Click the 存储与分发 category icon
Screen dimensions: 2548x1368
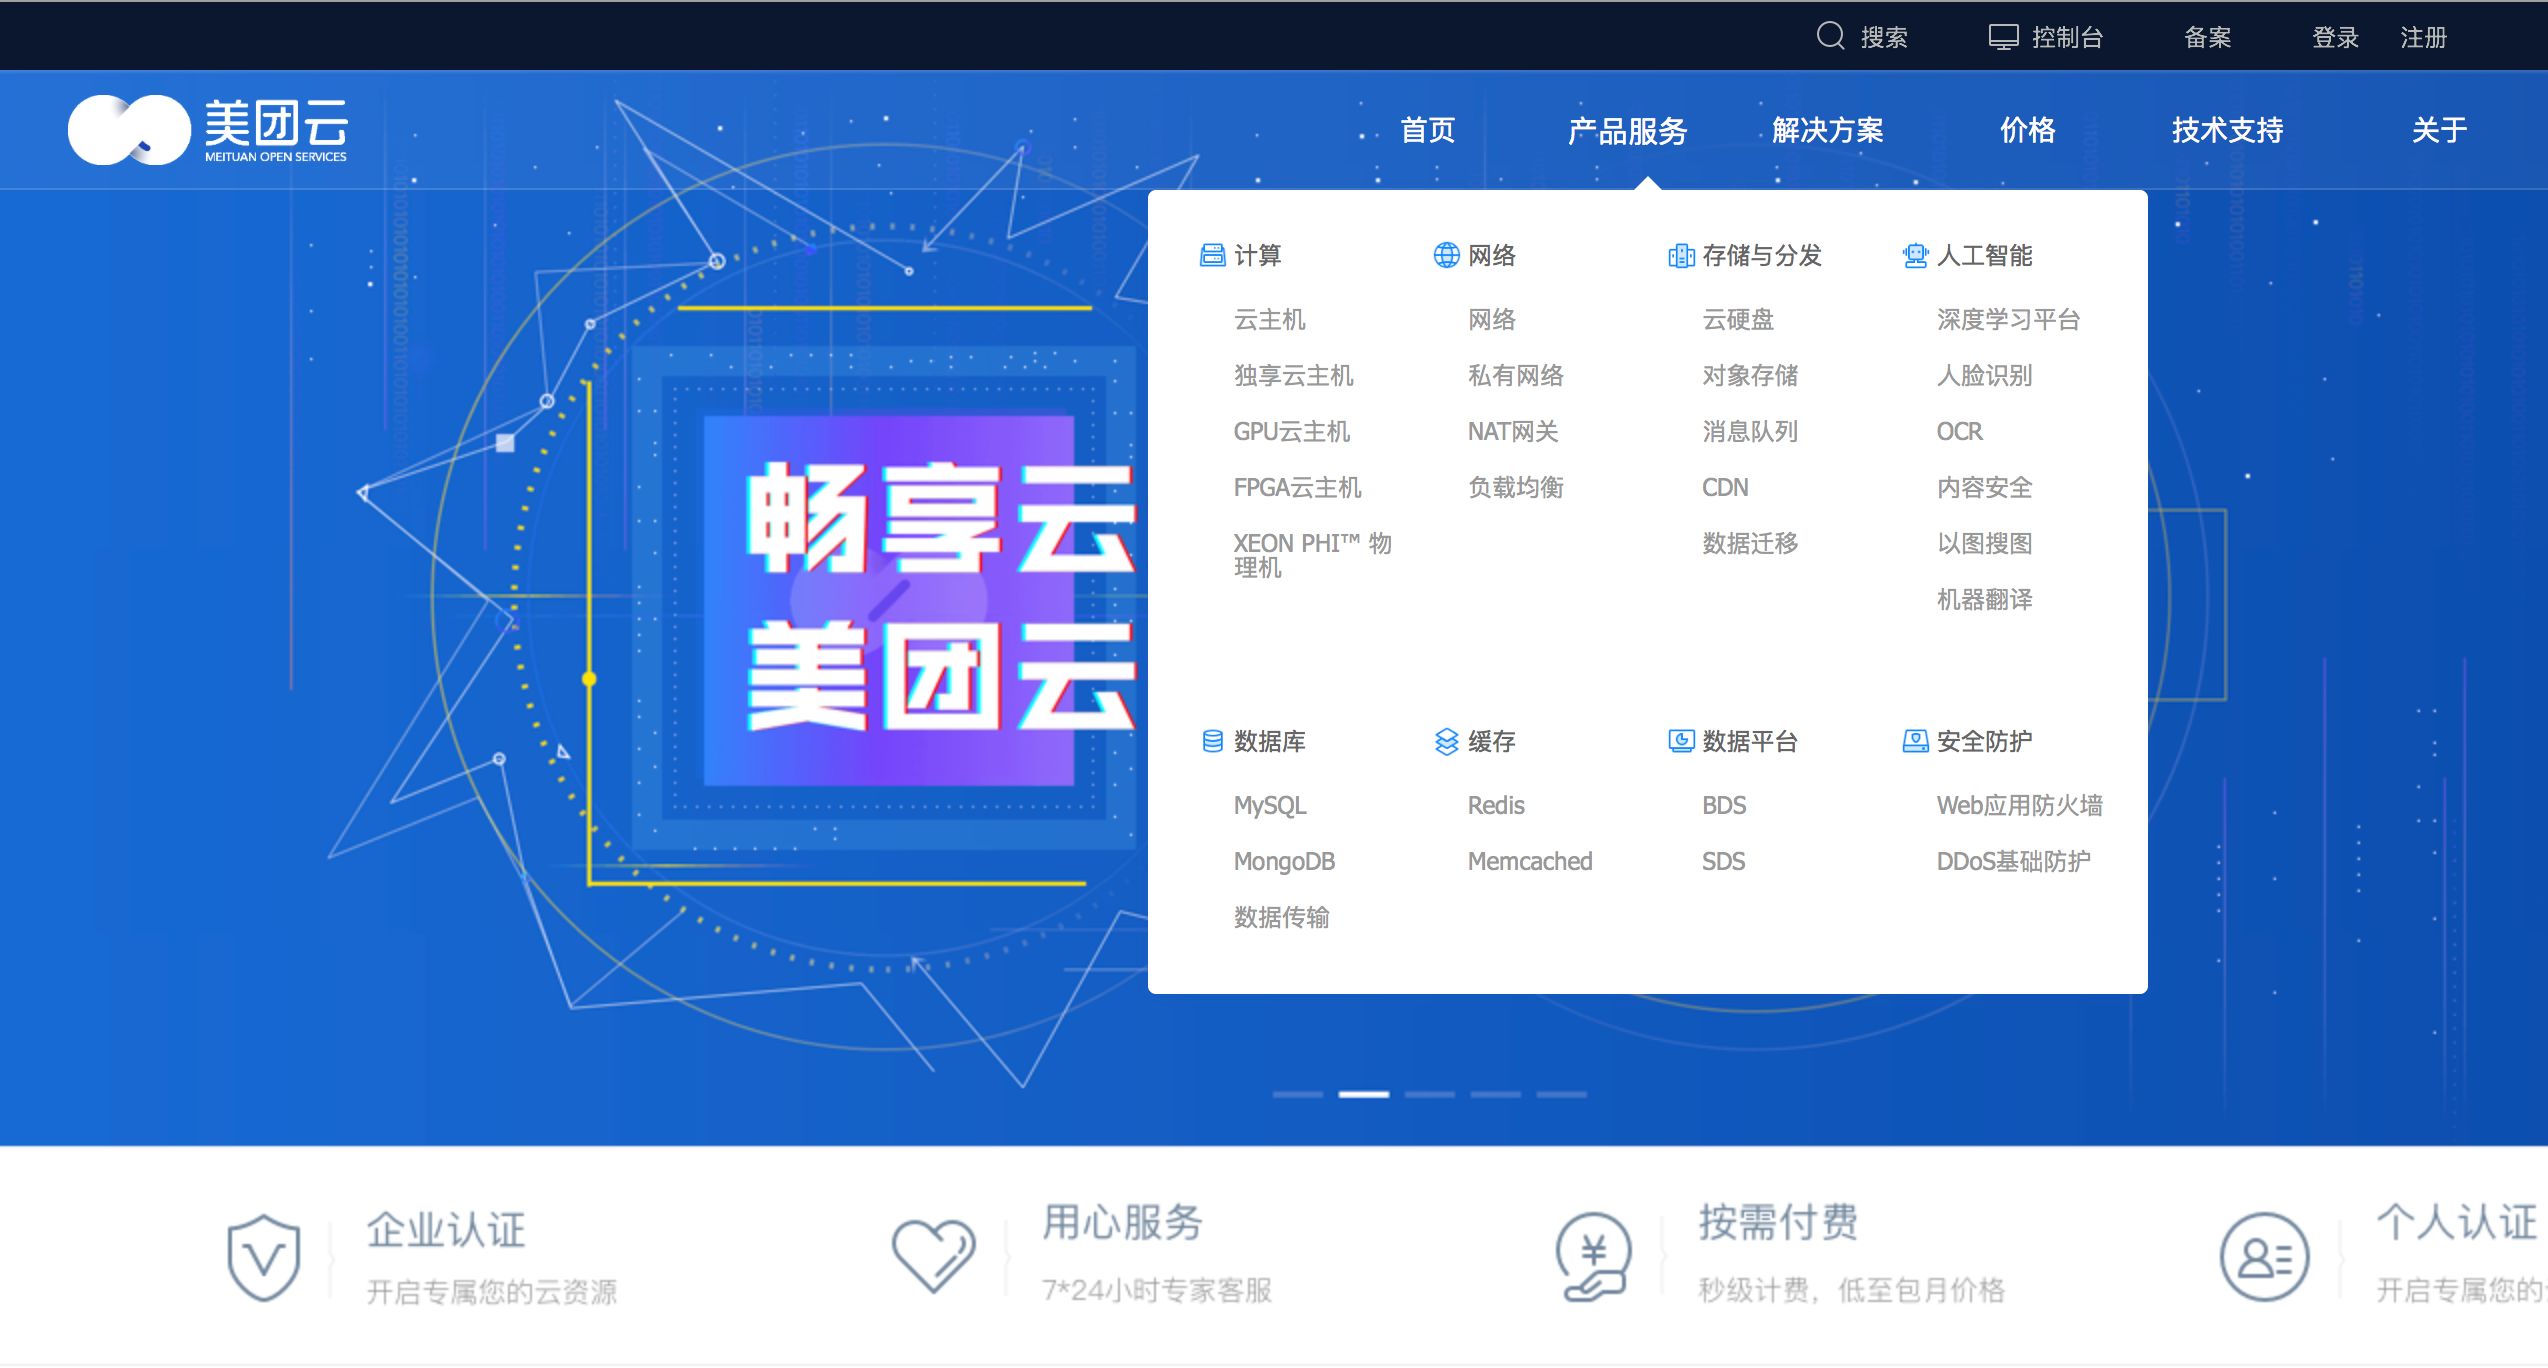click(x=1681, y=256)
